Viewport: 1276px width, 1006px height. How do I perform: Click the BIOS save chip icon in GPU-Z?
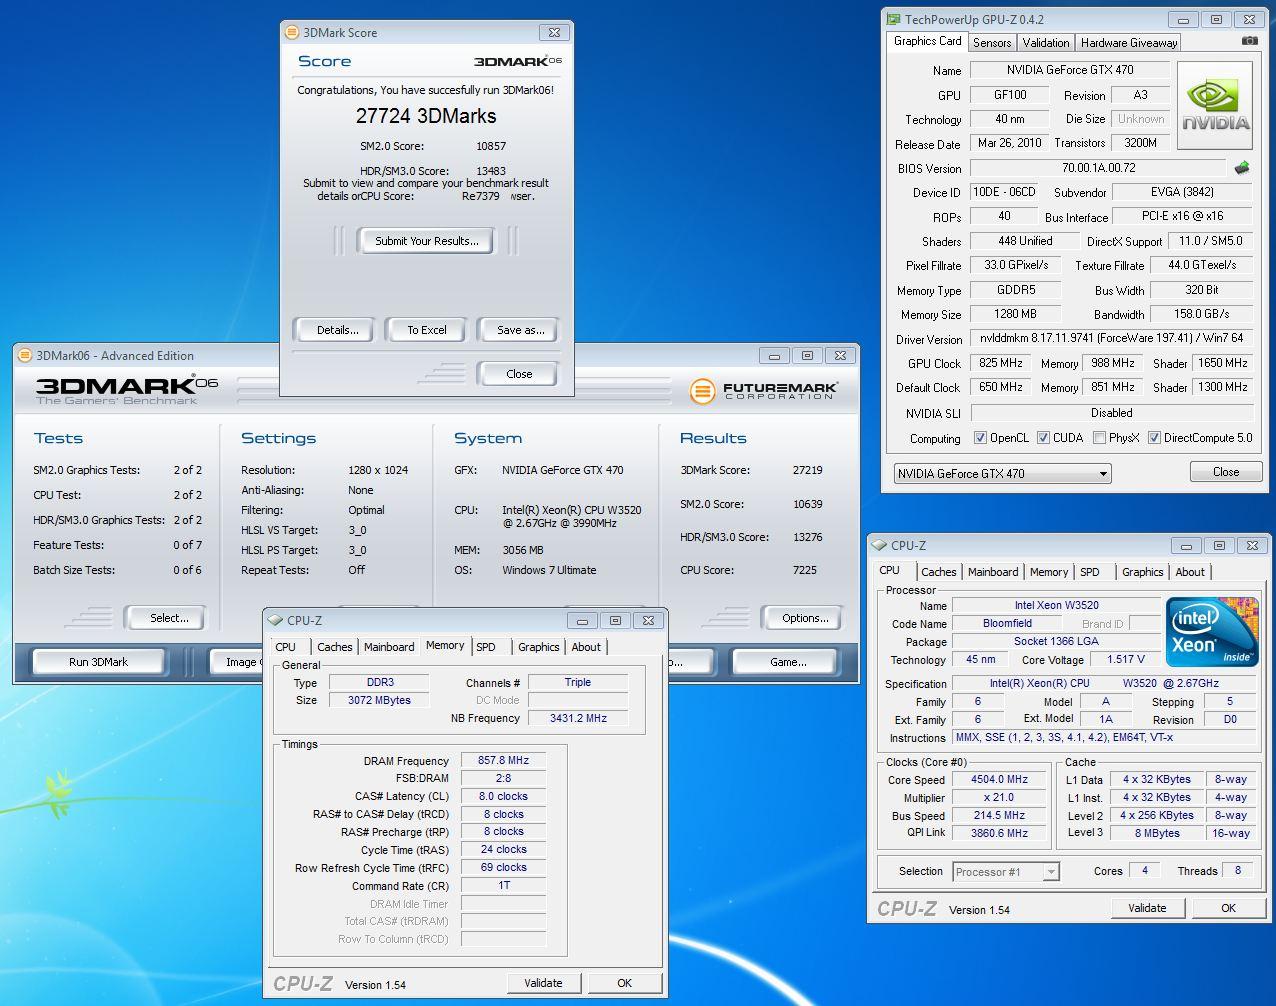click(x=1242, y=168)
